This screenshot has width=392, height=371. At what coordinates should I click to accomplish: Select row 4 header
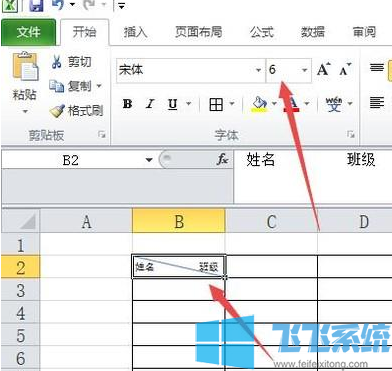21,313
